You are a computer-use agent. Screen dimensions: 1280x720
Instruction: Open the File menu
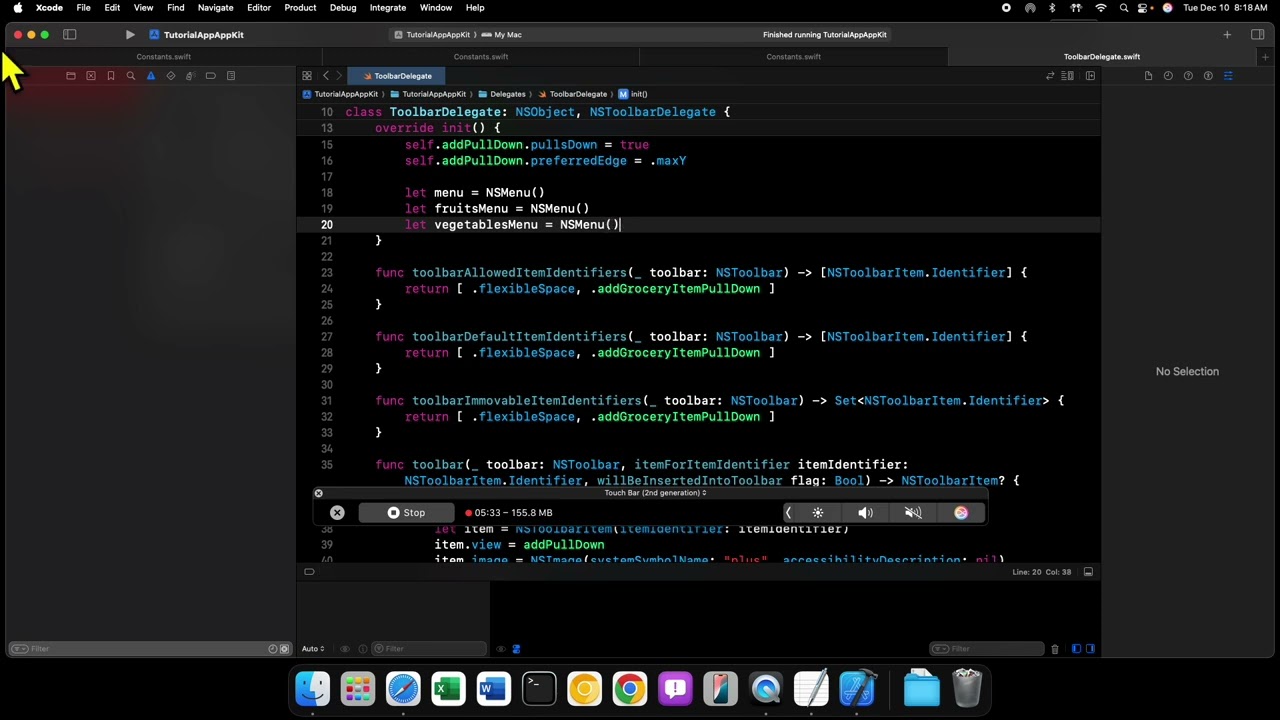pos(84,8)
